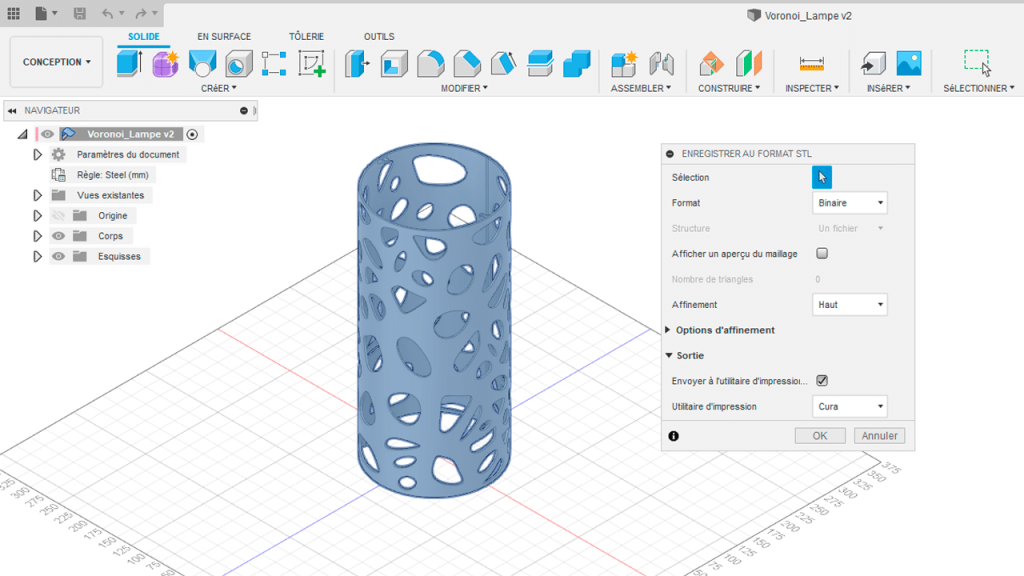Select the Offset Plane tool

point(711,64)
